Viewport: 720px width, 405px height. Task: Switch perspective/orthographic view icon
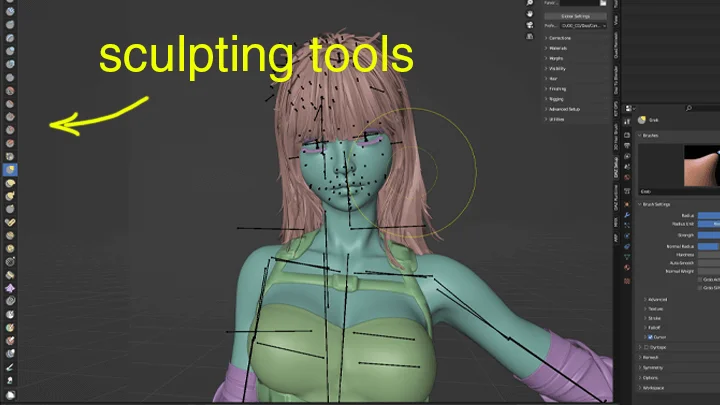(530, 36)
